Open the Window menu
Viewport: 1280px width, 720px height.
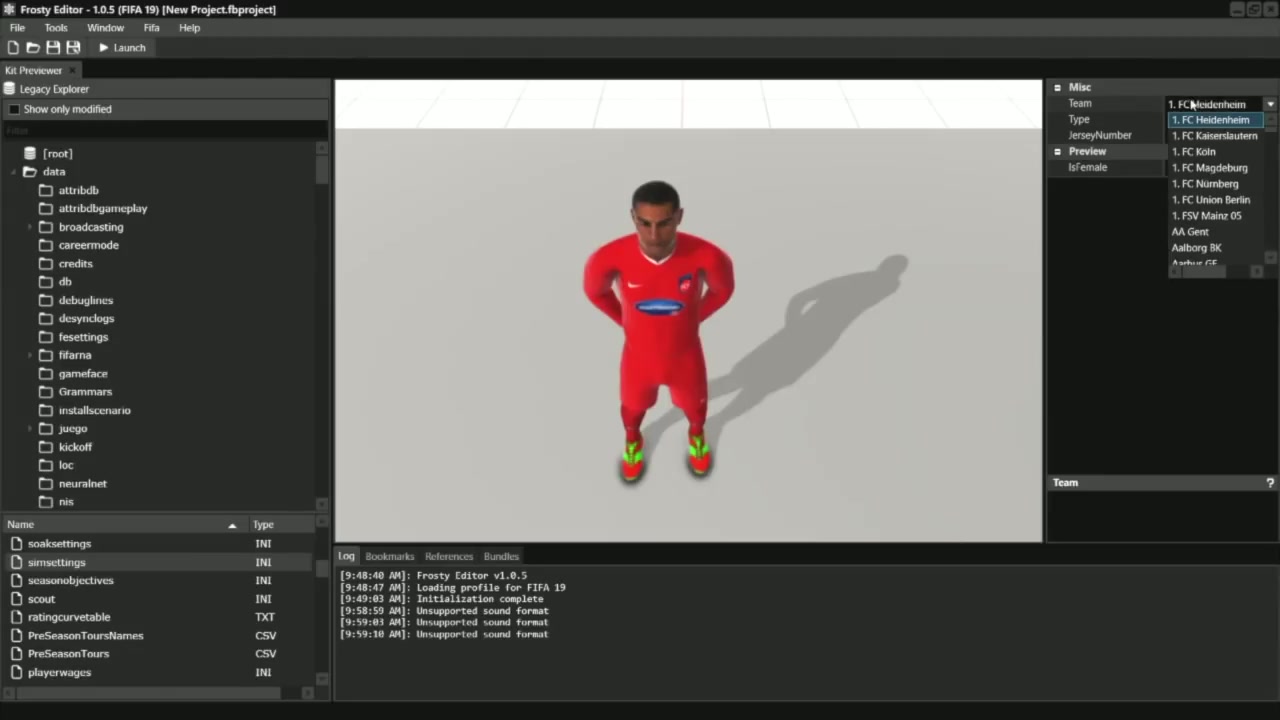(105, 28)
